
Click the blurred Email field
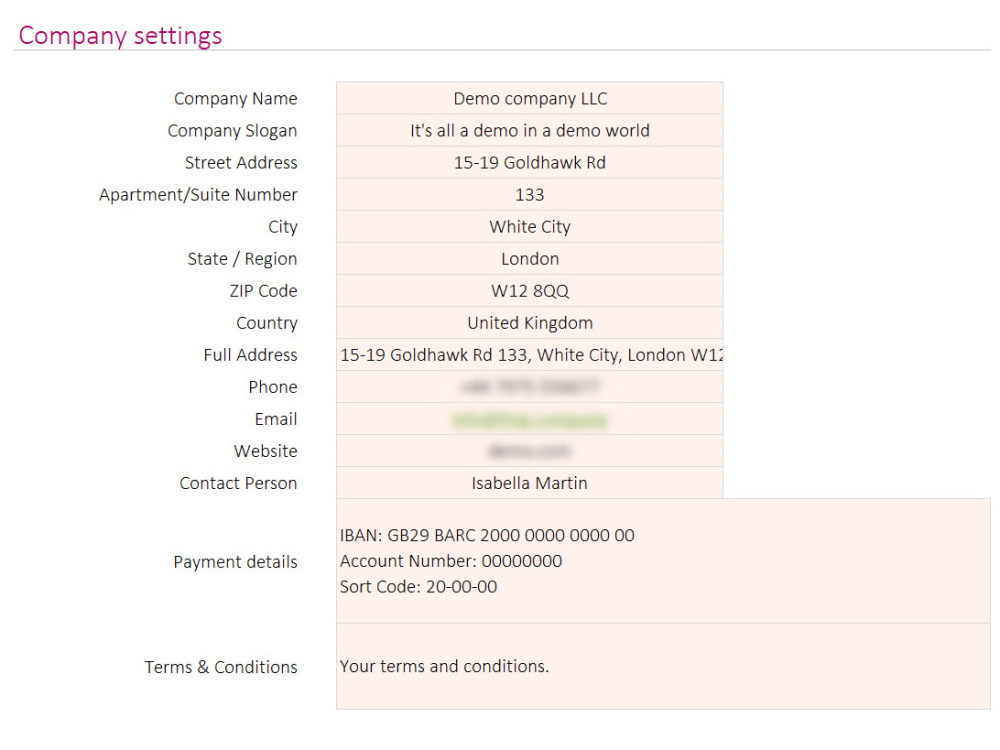tap(529, 419)
